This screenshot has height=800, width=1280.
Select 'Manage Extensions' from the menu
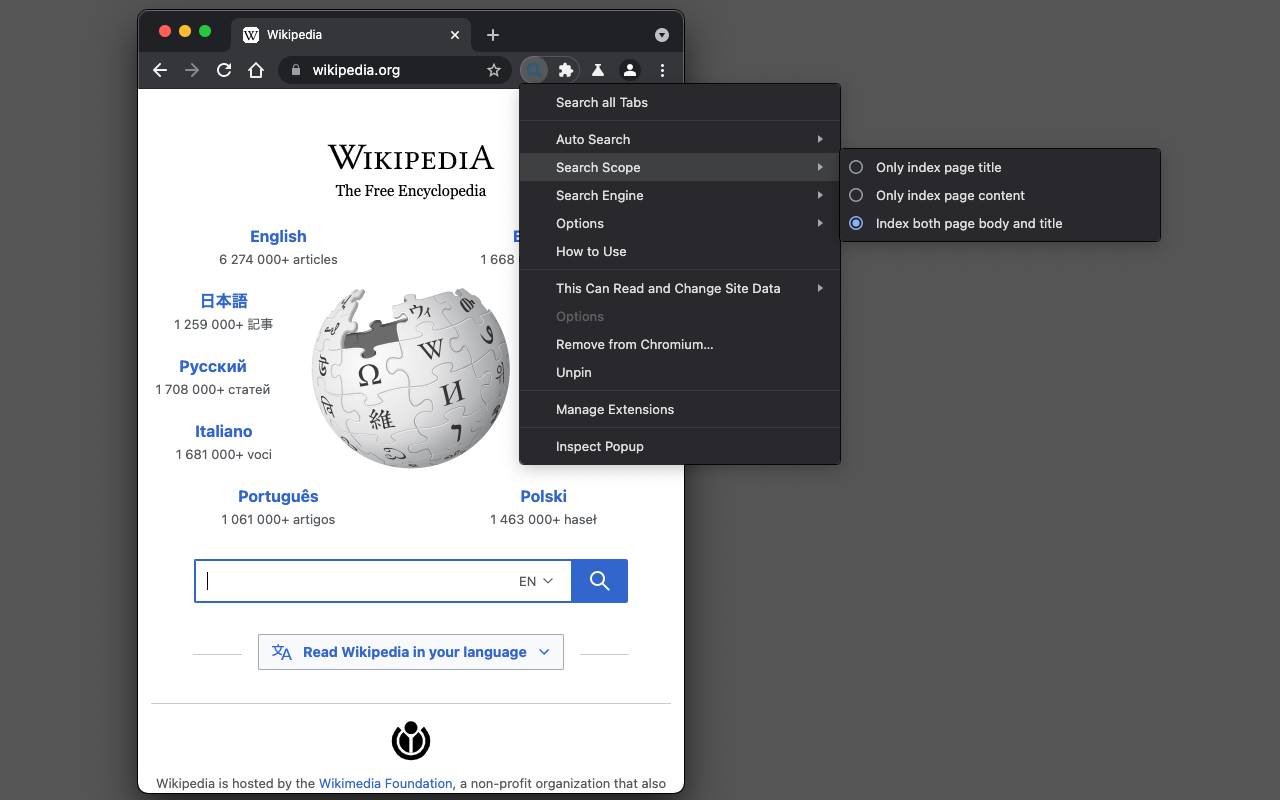click(x=615, y=409)
